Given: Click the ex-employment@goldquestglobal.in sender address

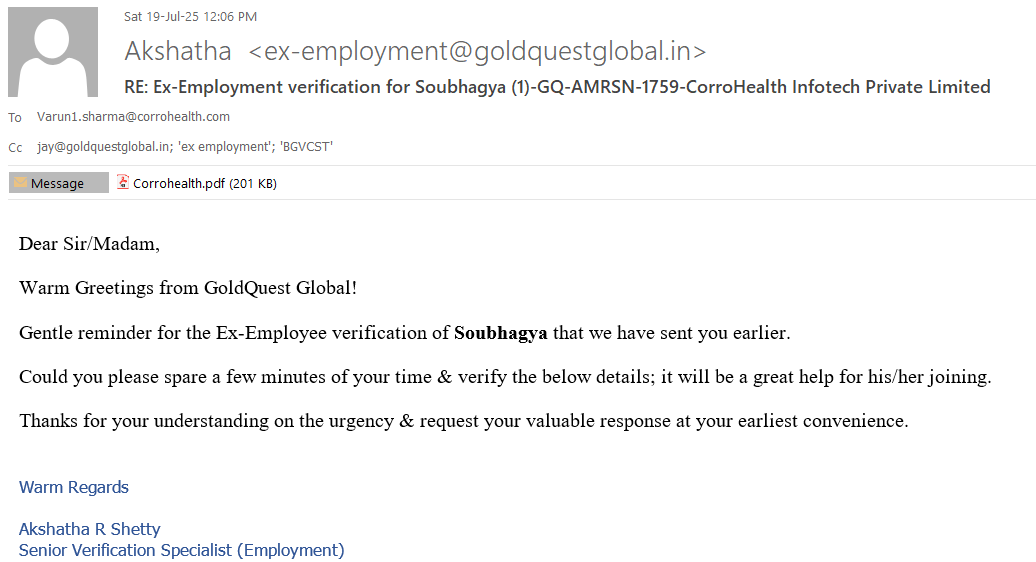Looking at the screenshot, I should coord(477,51).
